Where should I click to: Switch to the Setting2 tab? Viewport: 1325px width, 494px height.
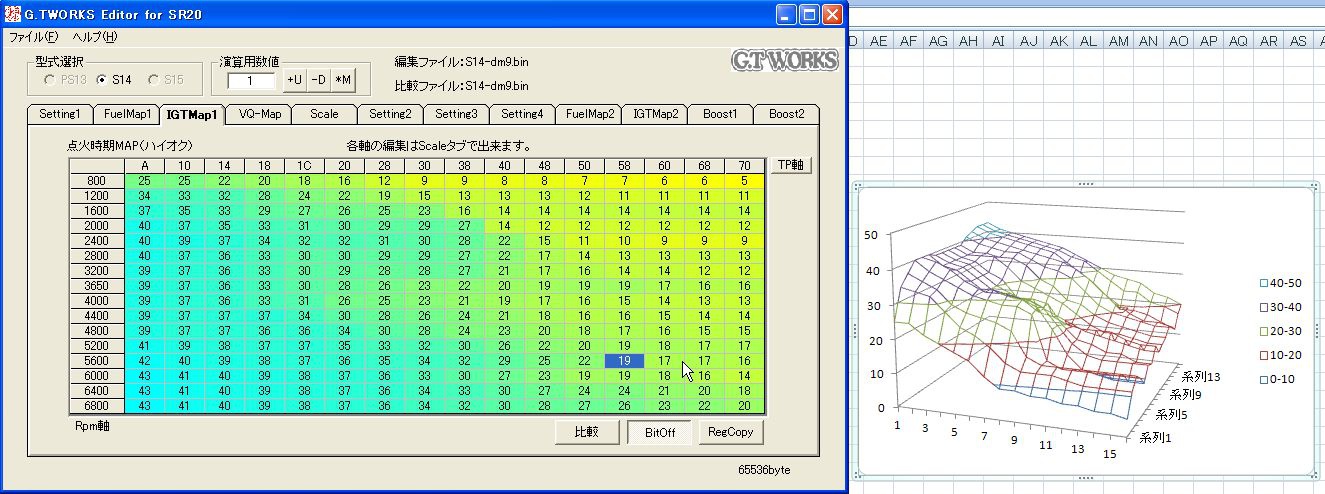pyautogui.click(x=390, y=114)
